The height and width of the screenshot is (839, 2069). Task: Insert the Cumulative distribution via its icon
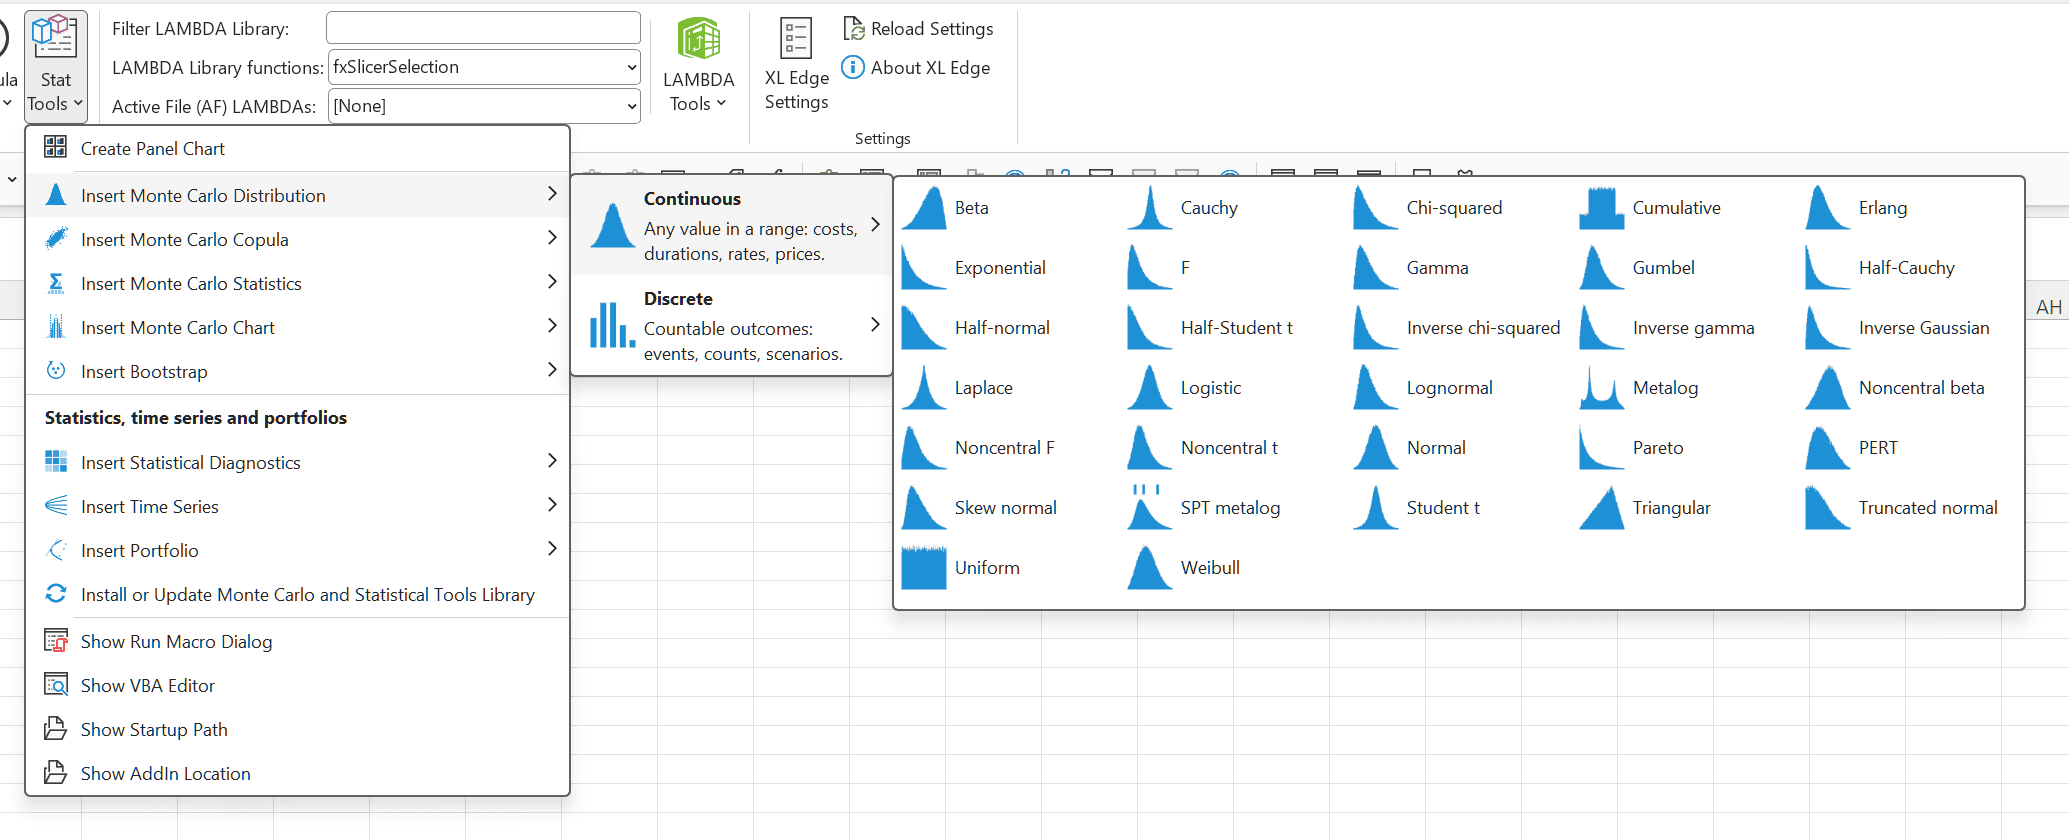[1601, 208]
